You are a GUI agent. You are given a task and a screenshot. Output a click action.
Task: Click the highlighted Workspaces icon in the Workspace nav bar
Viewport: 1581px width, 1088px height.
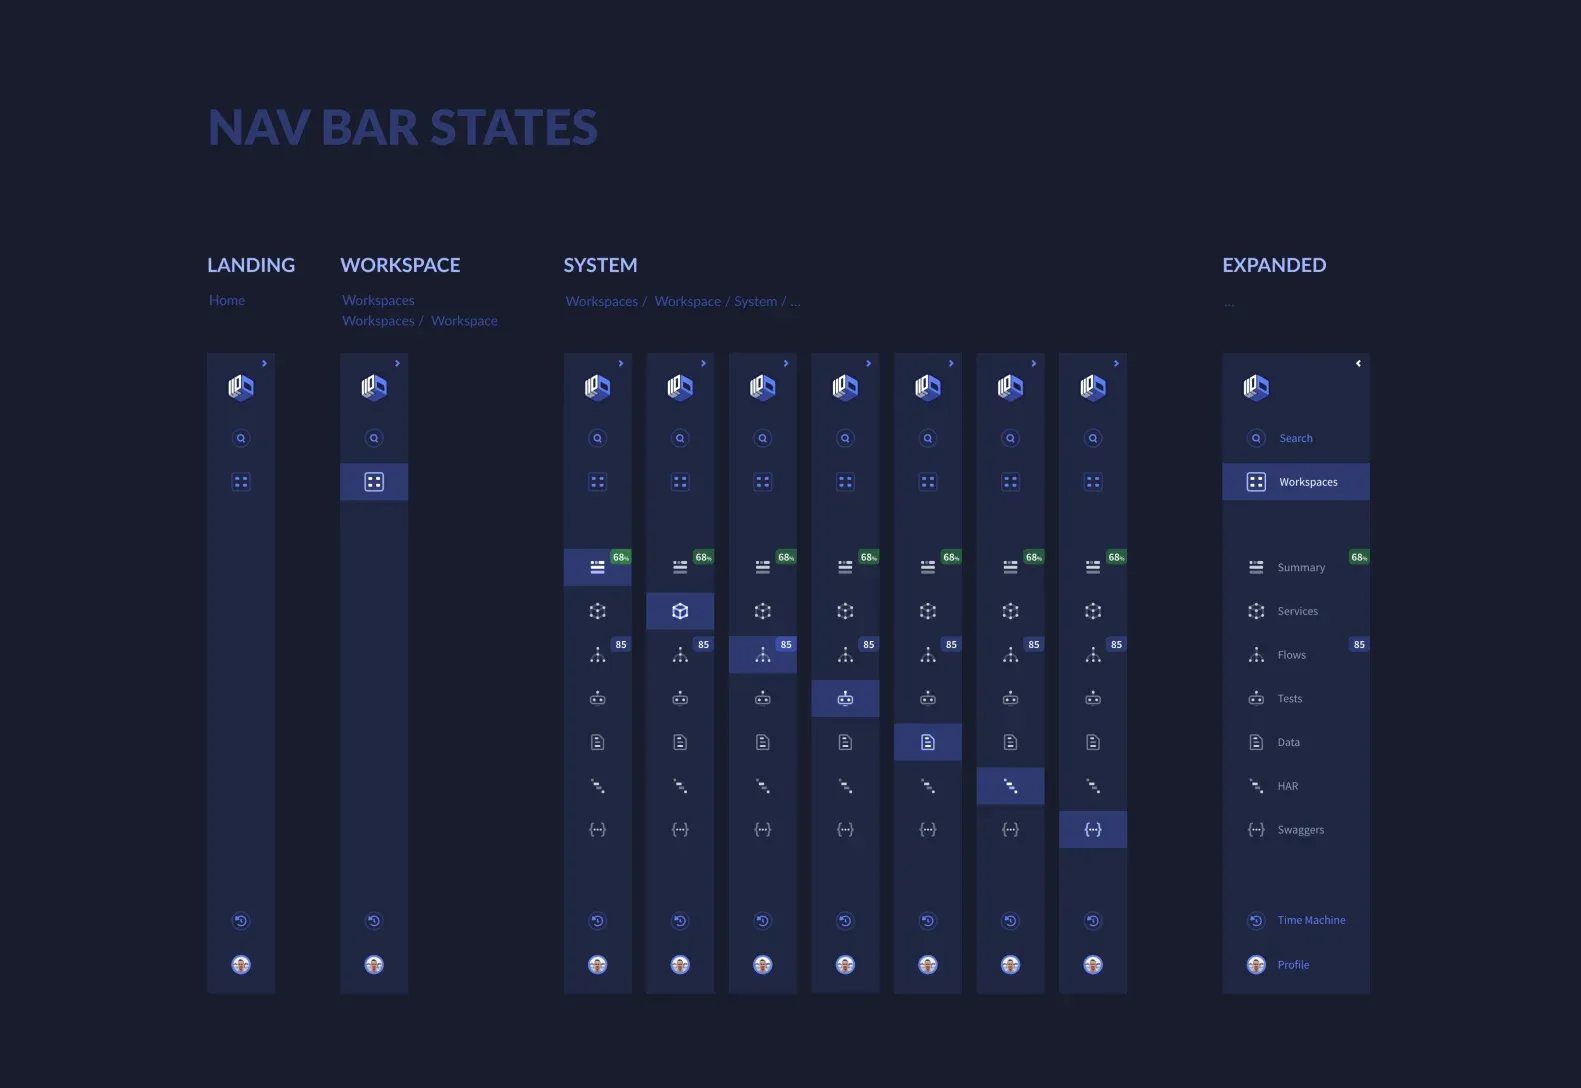tap(374, 482)
